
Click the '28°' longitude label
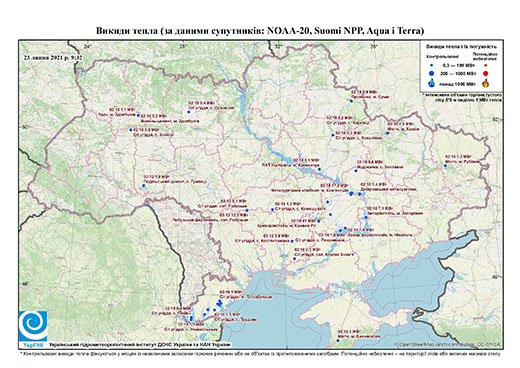click(x=183, y=46)
